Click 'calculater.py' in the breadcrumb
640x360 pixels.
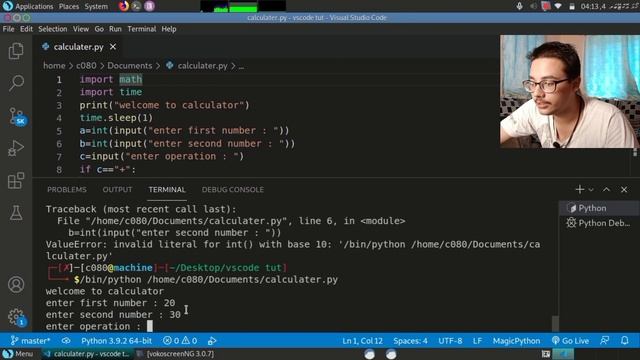pyautogui.click(x=202, y=66)
